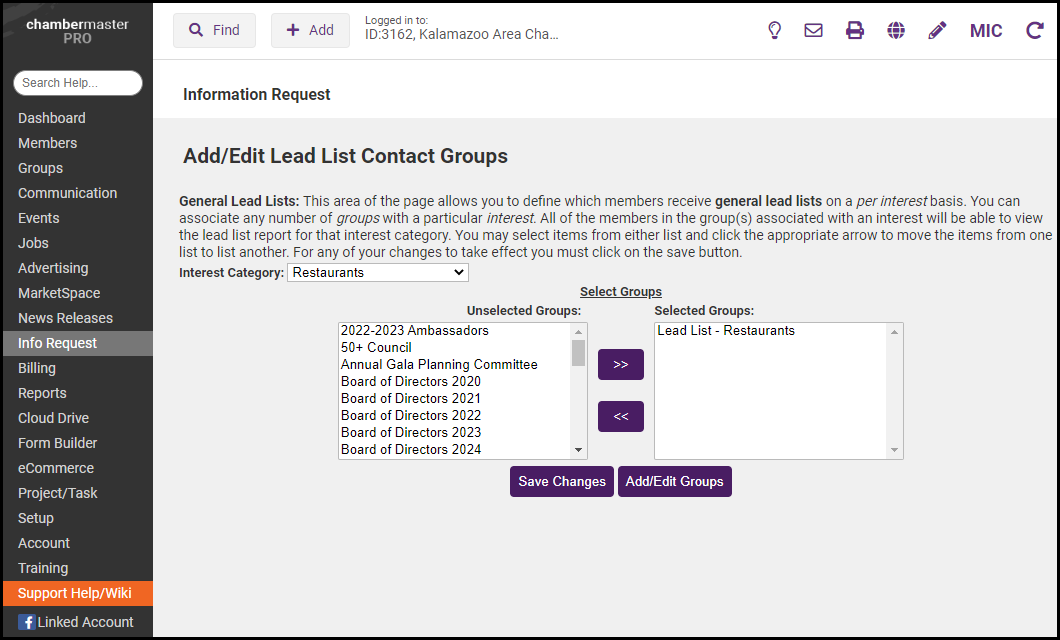Click the refresh arrow icon

[1034, 30]
